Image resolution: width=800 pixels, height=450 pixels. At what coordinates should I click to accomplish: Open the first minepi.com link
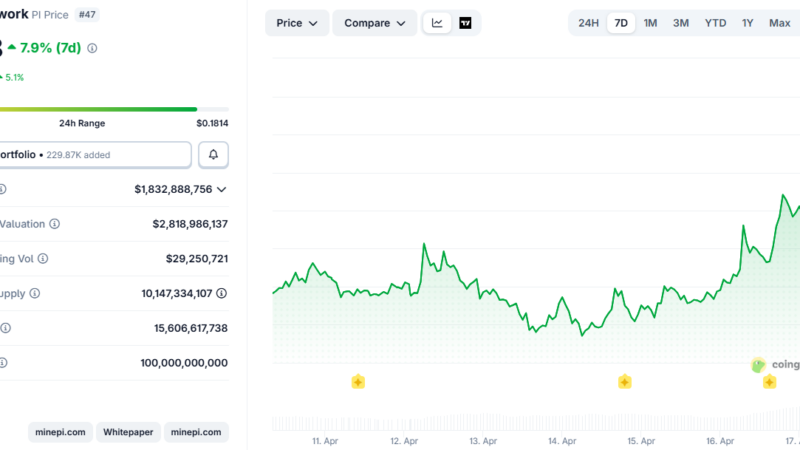[x=60, y=432]
